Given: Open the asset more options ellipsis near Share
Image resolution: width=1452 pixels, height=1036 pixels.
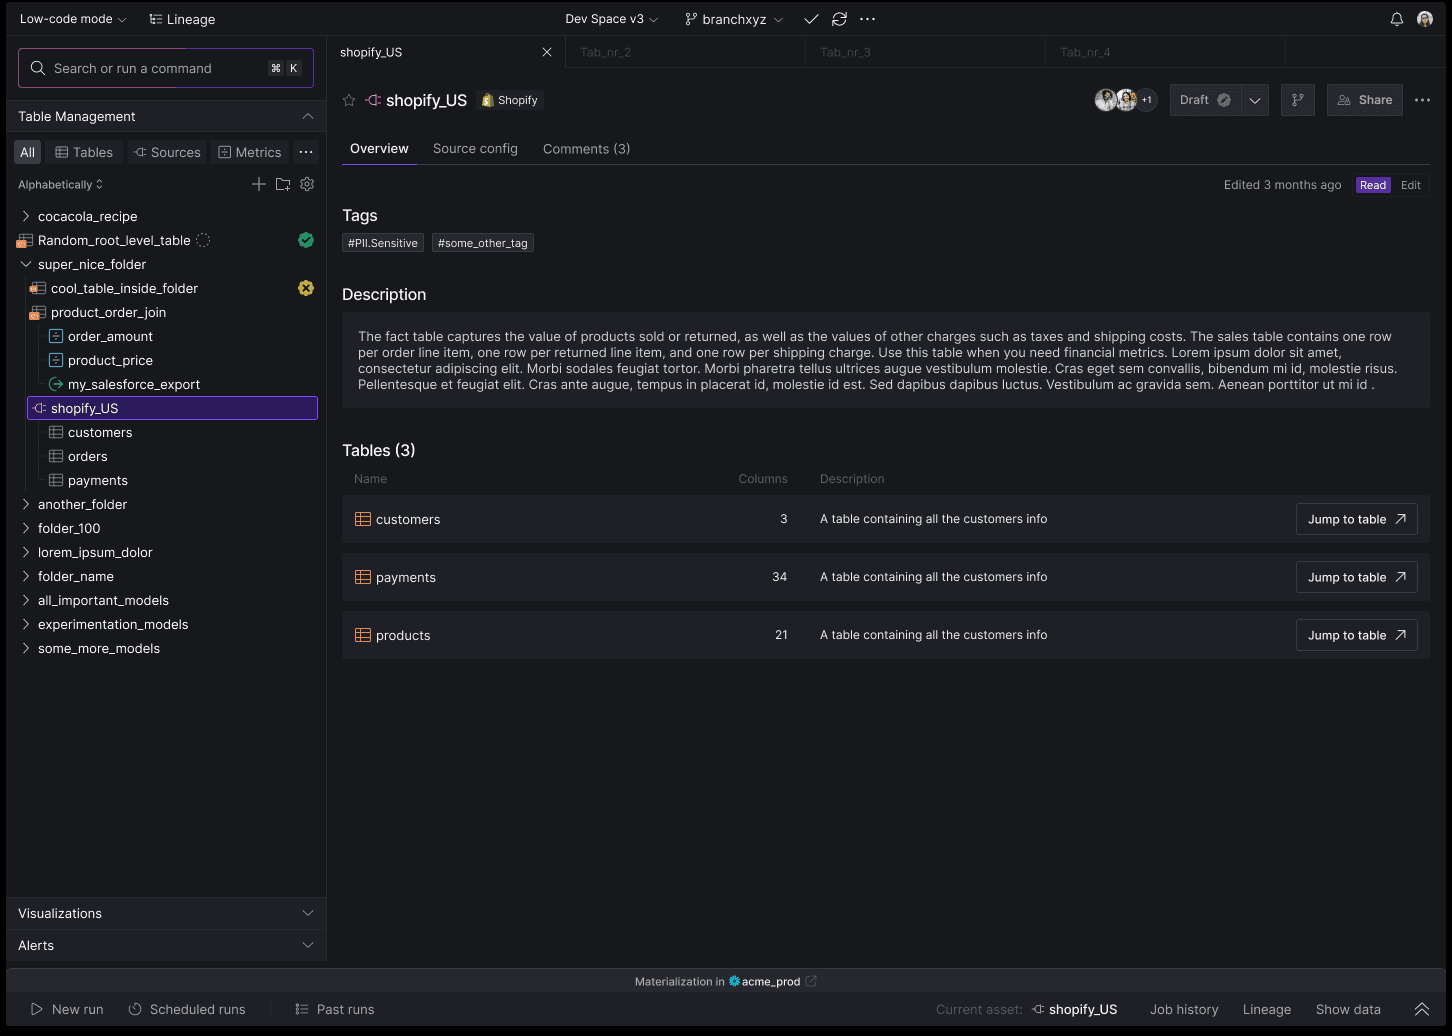Looking at the screenshot, I should coord(1422,100).
